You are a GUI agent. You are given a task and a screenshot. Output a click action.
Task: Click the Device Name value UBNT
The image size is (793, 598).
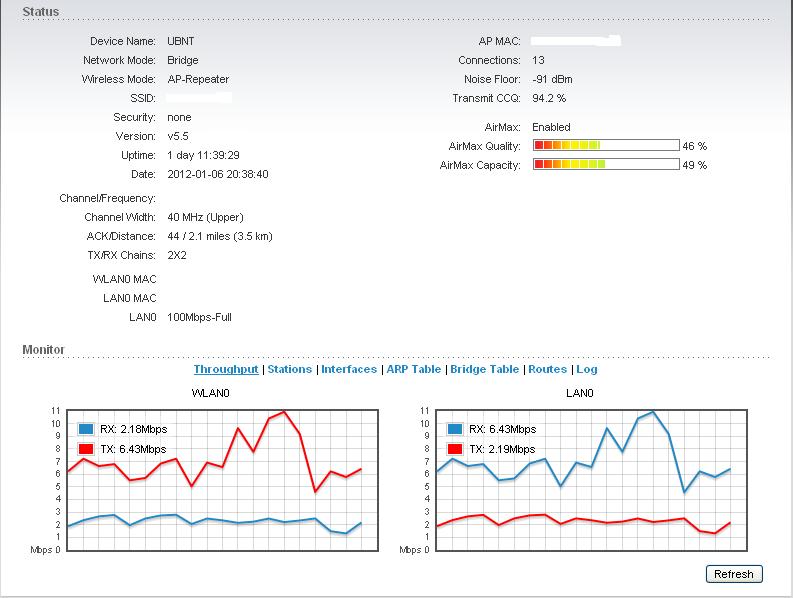pos(183,41)
